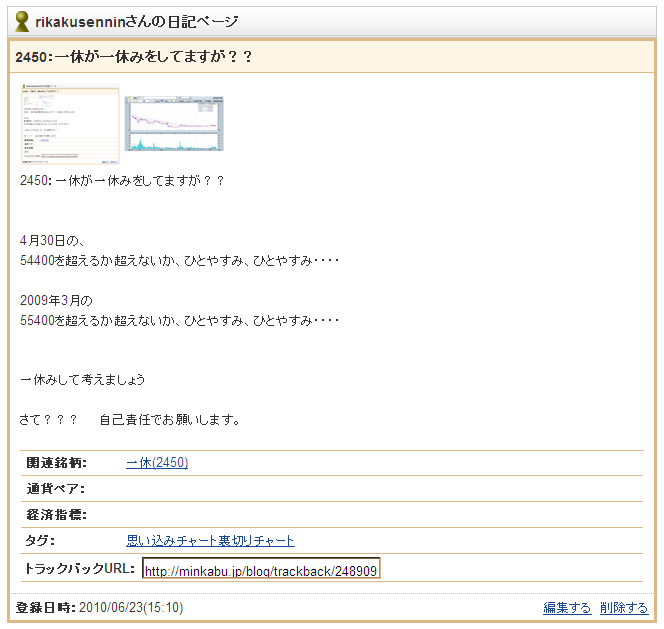Click the 関連銘柄 row label
The image size is (664, 629).
57,463
